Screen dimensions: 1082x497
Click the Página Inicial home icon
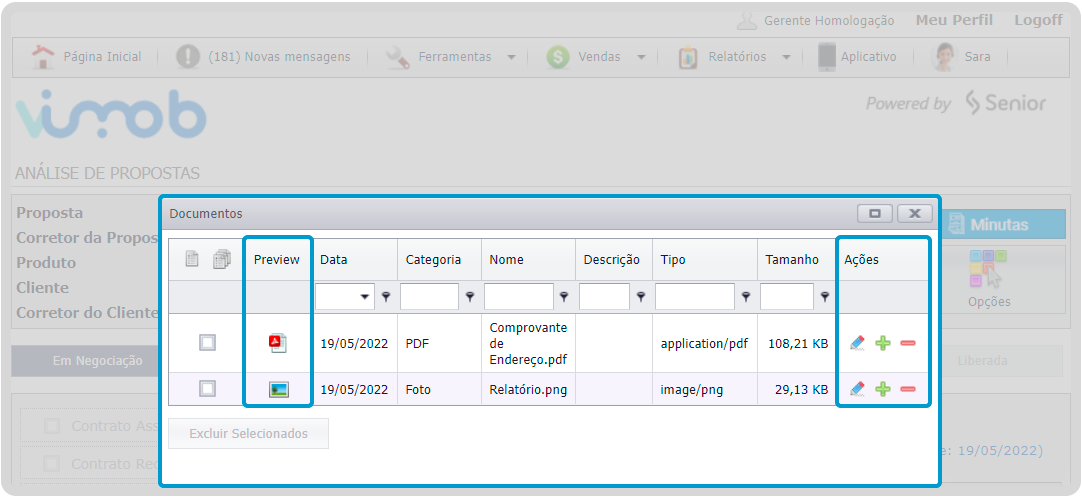43,57
